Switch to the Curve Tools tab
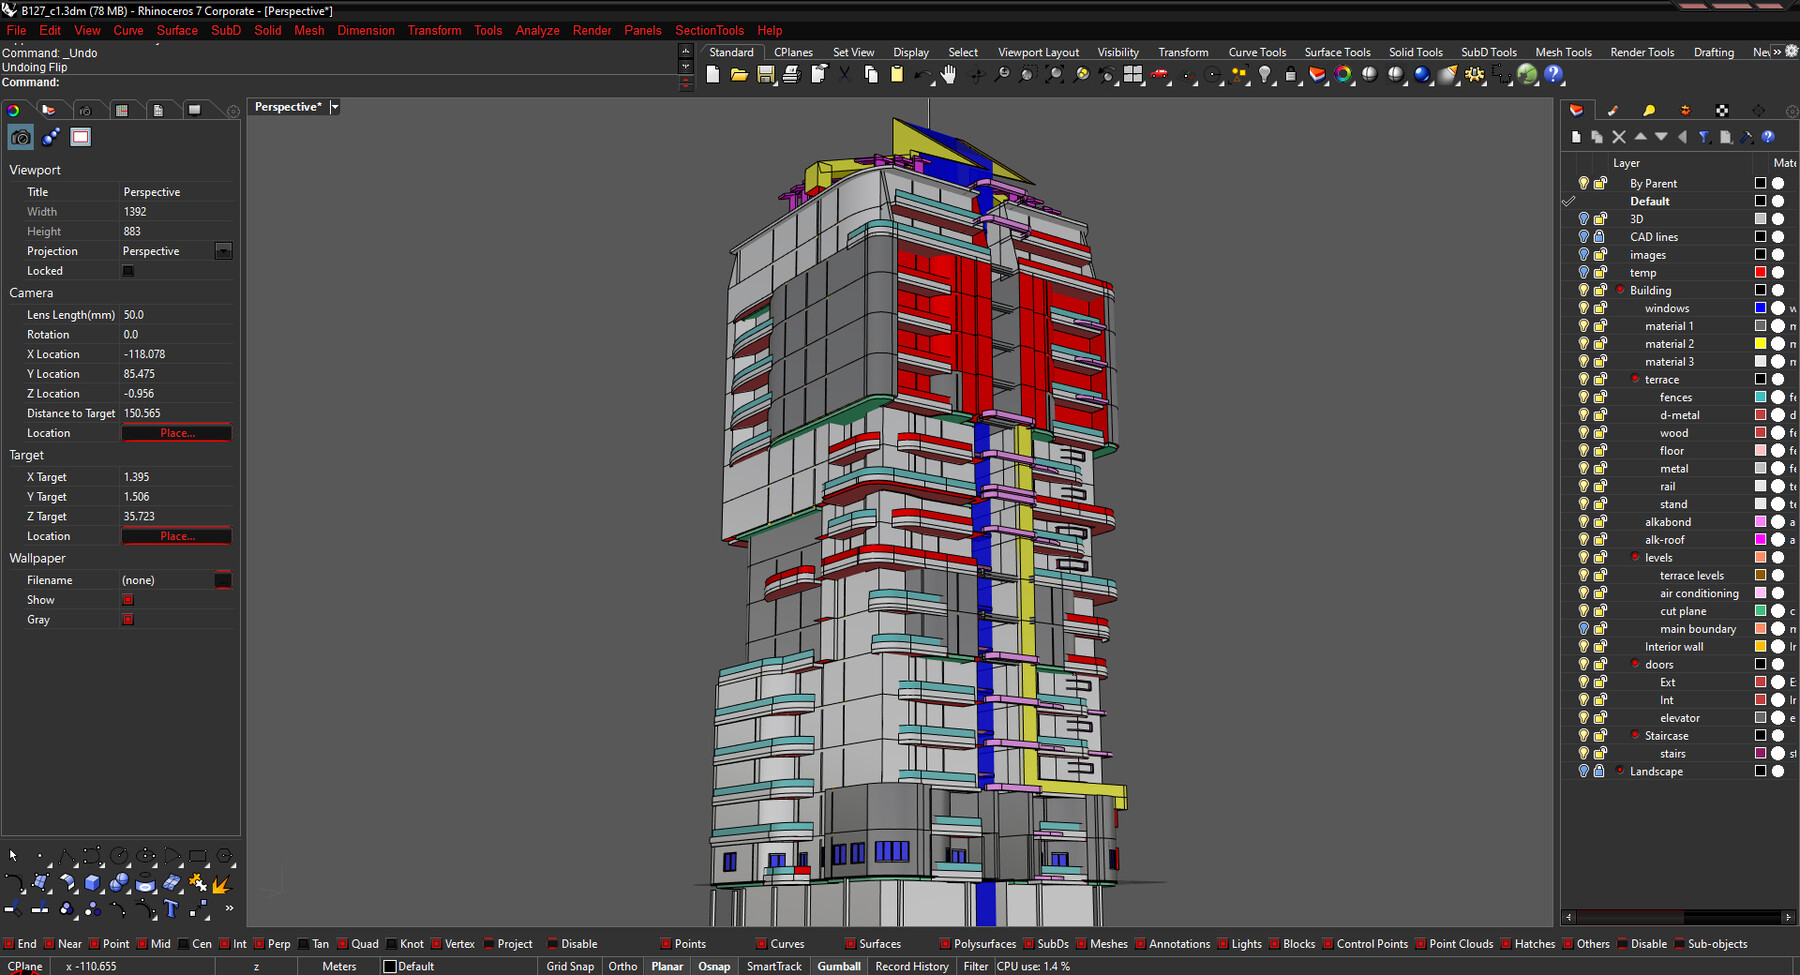The image size is (1800, 975). (1256, 52)
